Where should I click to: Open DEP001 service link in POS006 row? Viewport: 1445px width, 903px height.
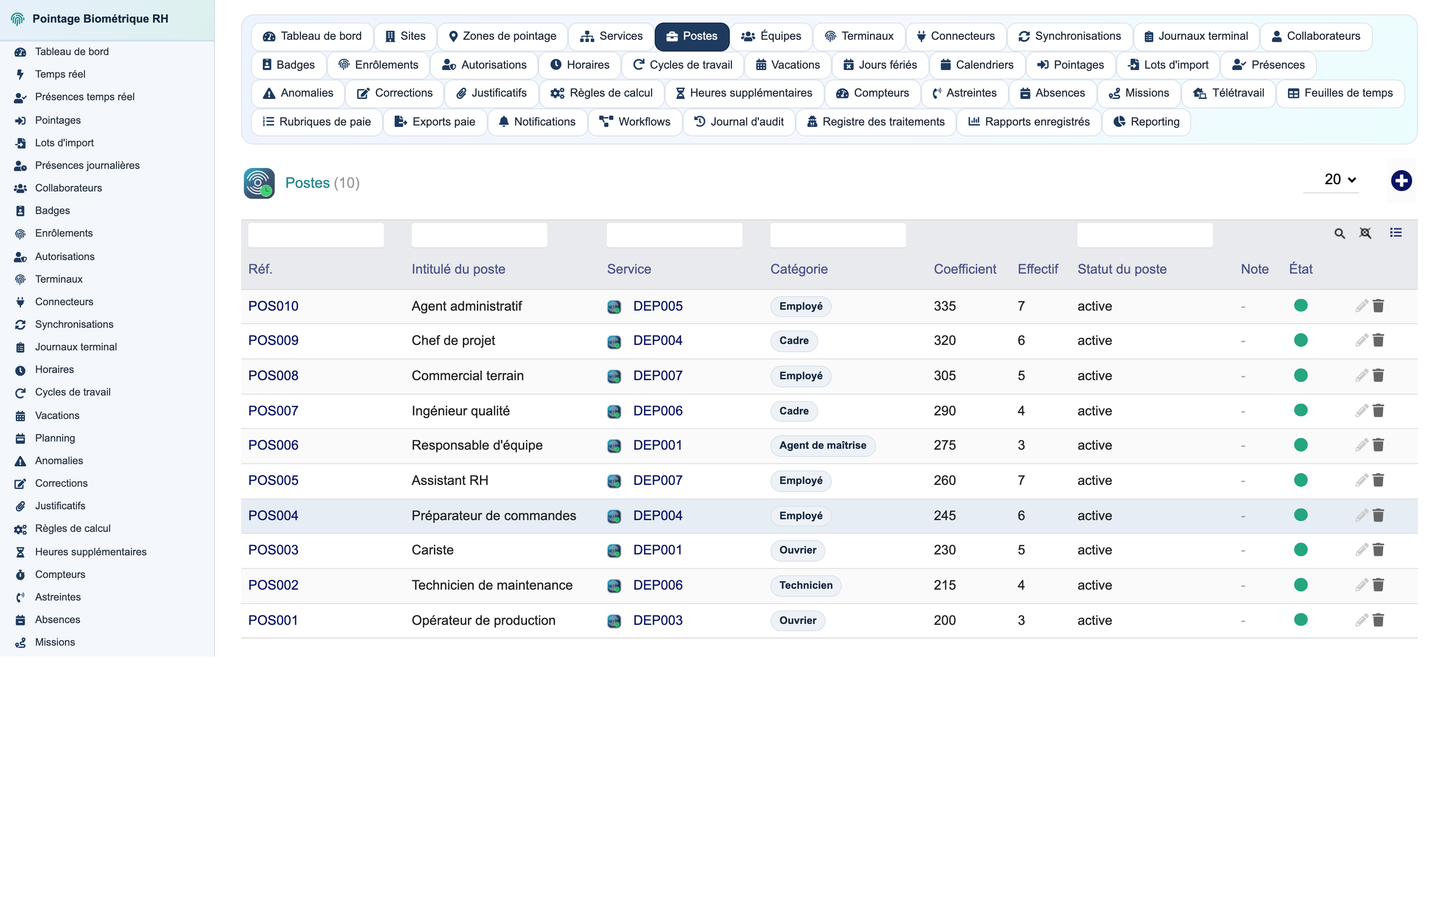pyautogui.click(x=658, y=445)
